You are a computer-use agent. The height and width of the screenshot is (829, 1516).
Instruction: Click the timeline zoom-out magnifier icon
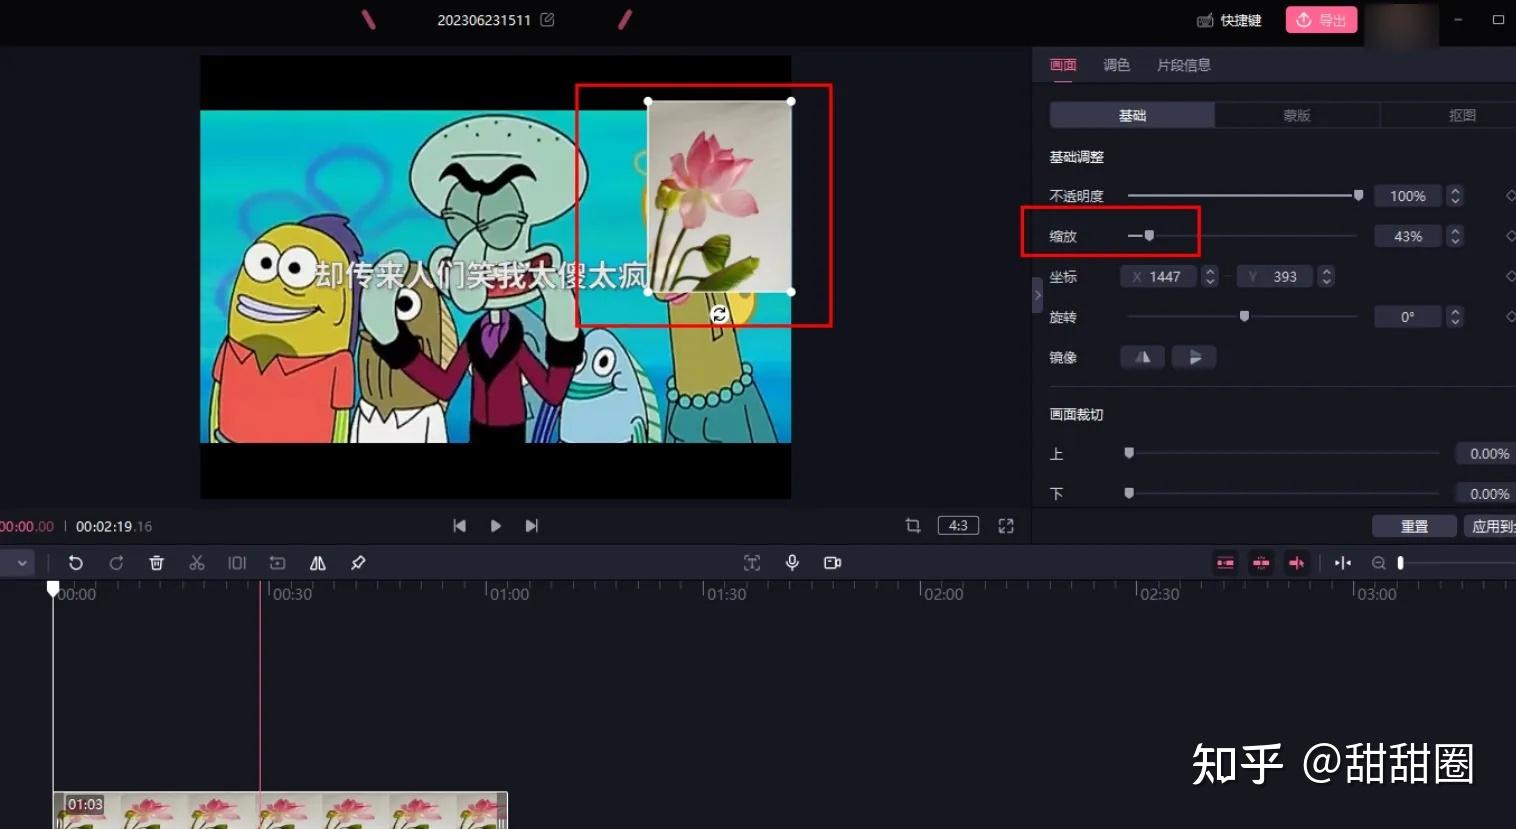tap(1378, 563)
